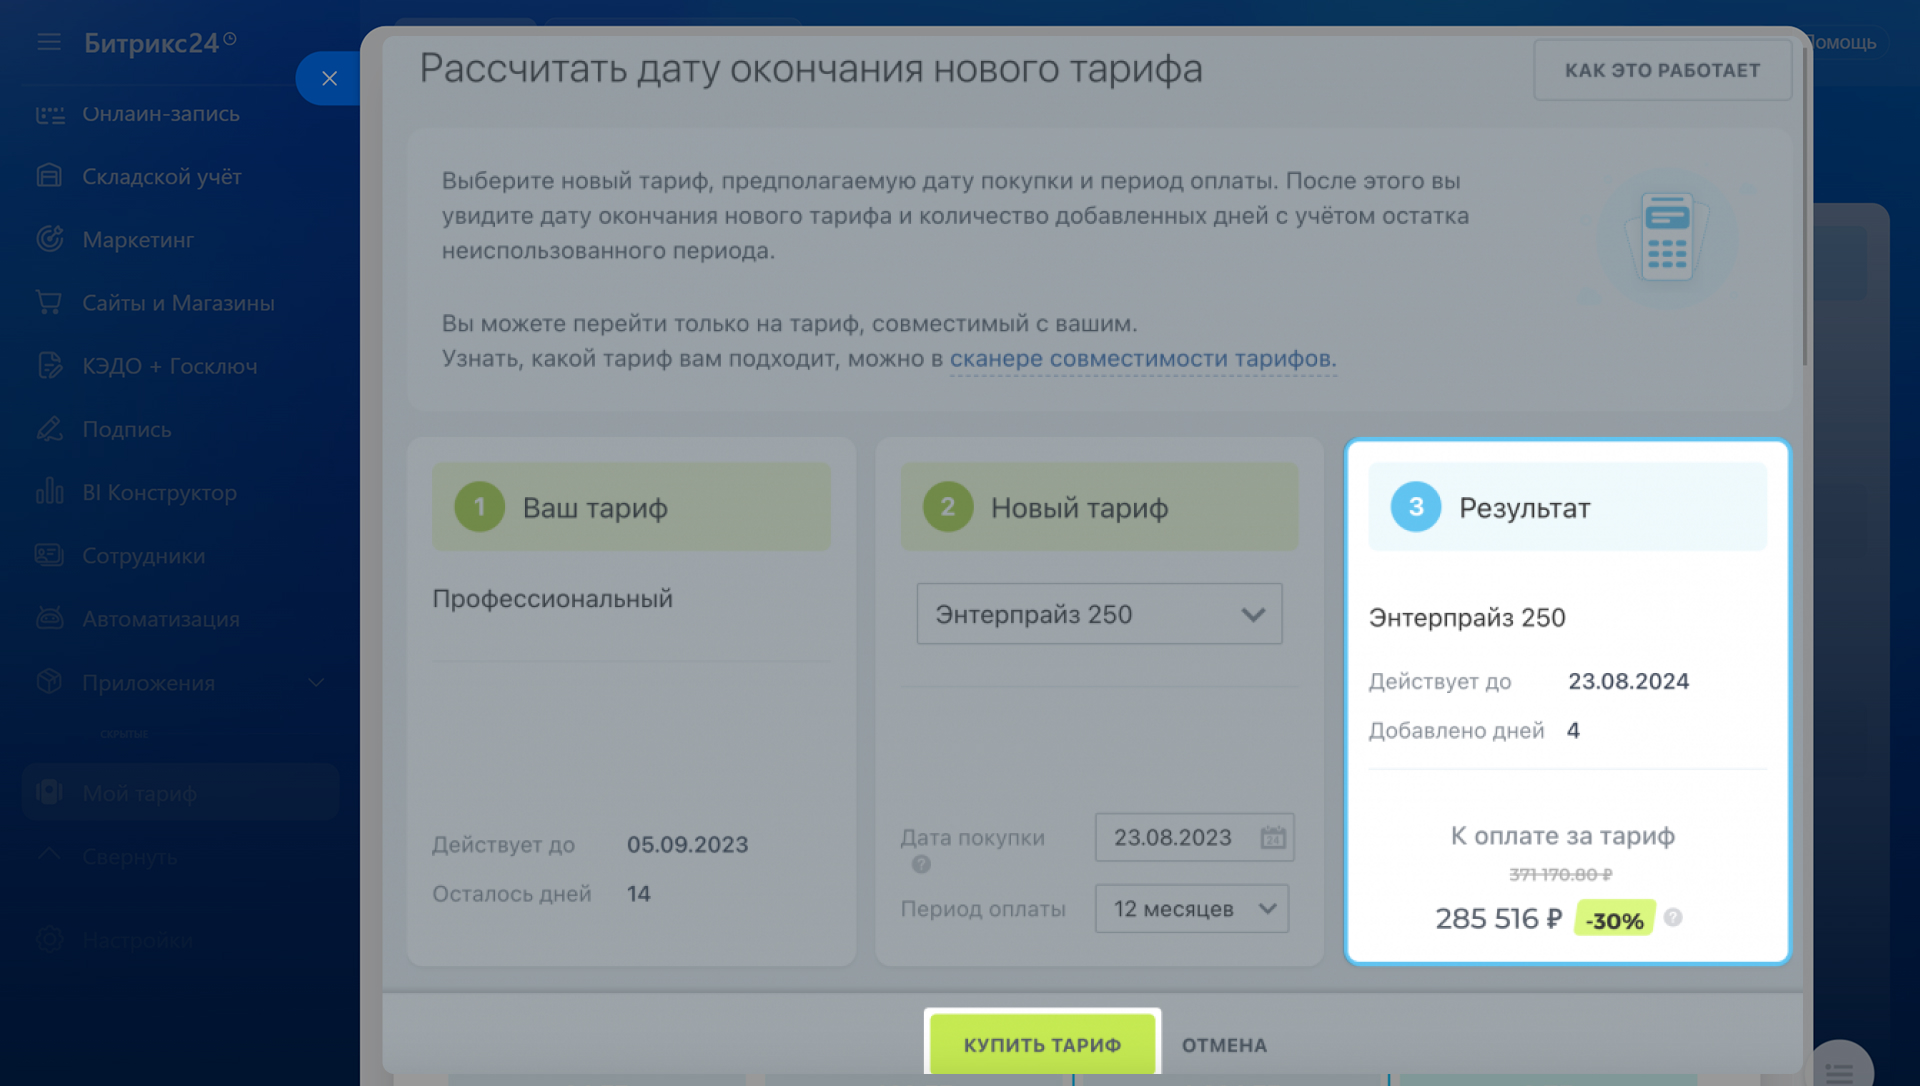Click ОТМЕНА button

[x=1224, y=1045]
